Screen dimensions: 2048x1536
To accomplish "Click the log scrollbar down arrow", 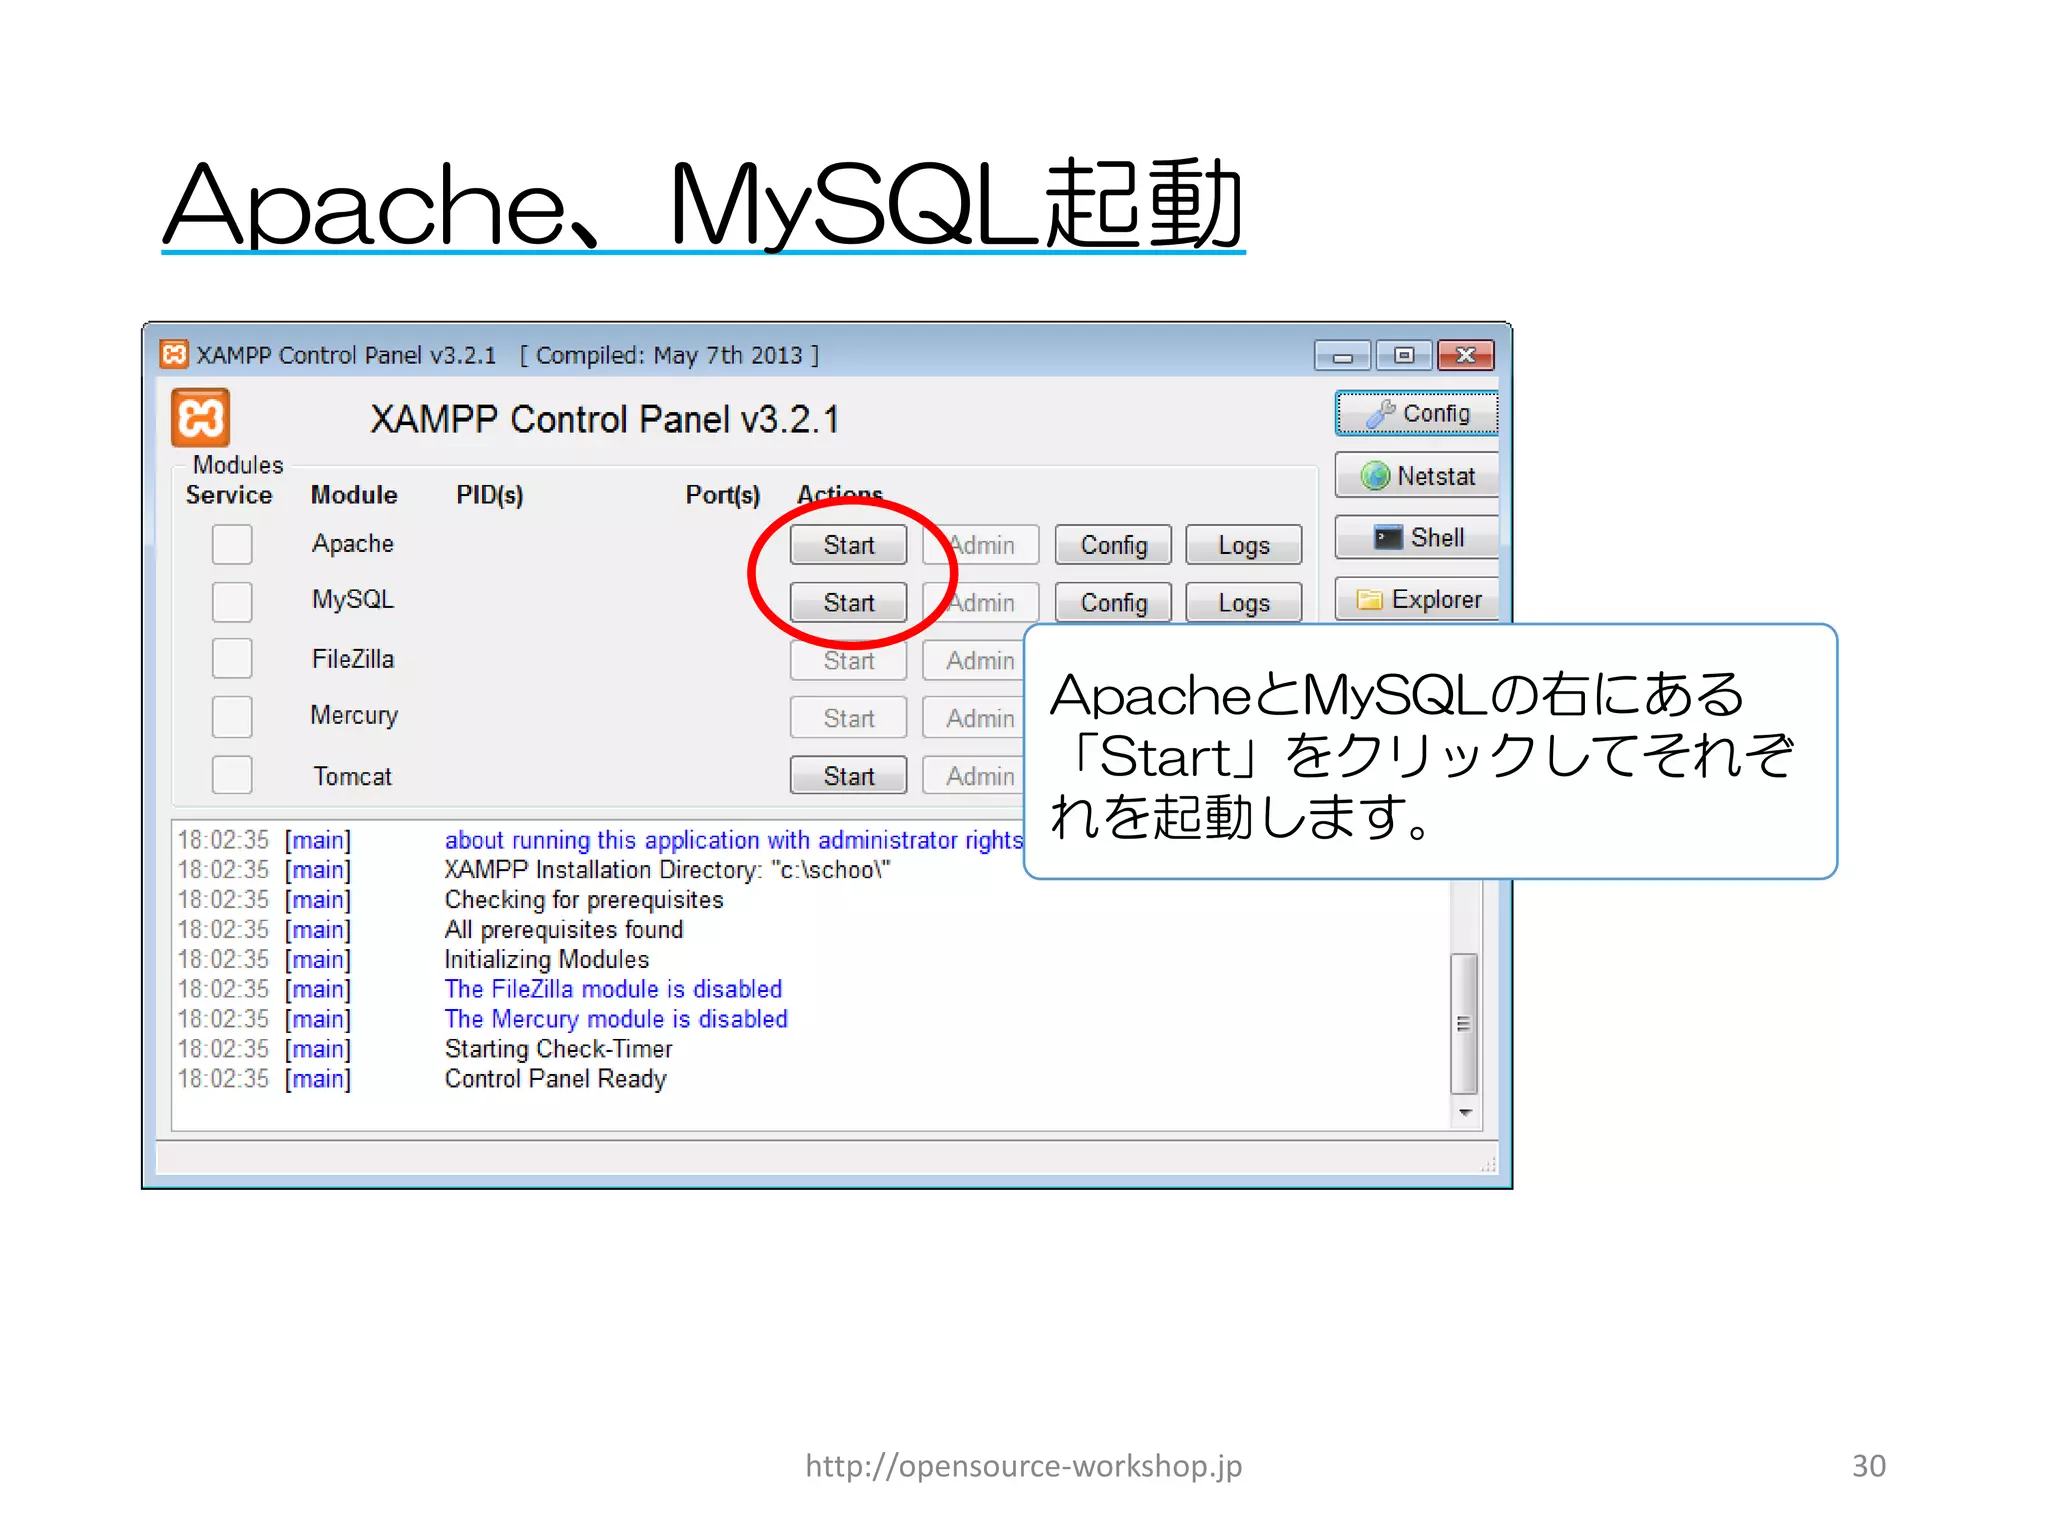I will coord(1465,1113).
